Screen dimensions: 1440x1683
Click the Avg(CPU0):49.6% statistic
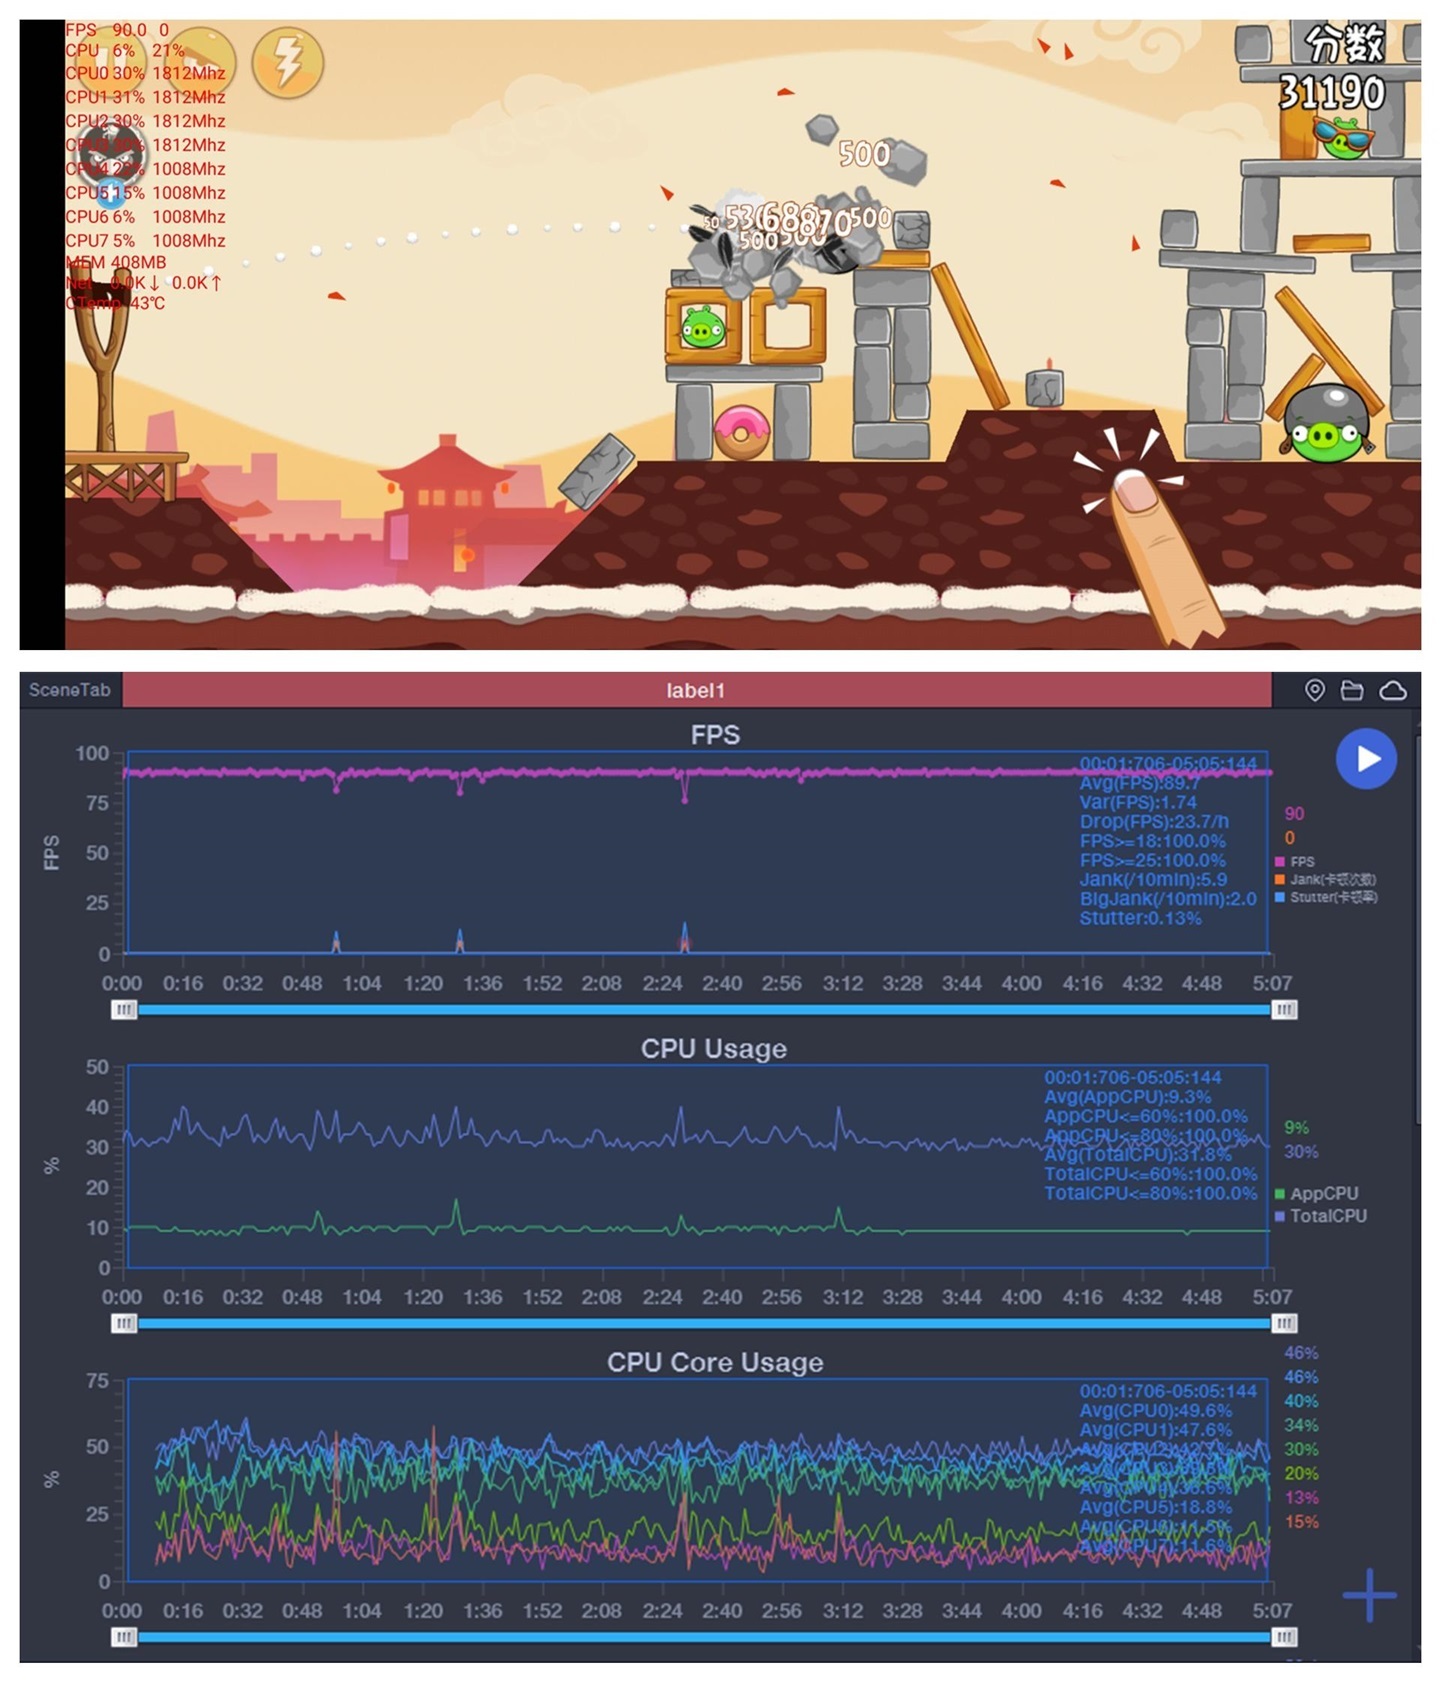coord(1155,1410)
